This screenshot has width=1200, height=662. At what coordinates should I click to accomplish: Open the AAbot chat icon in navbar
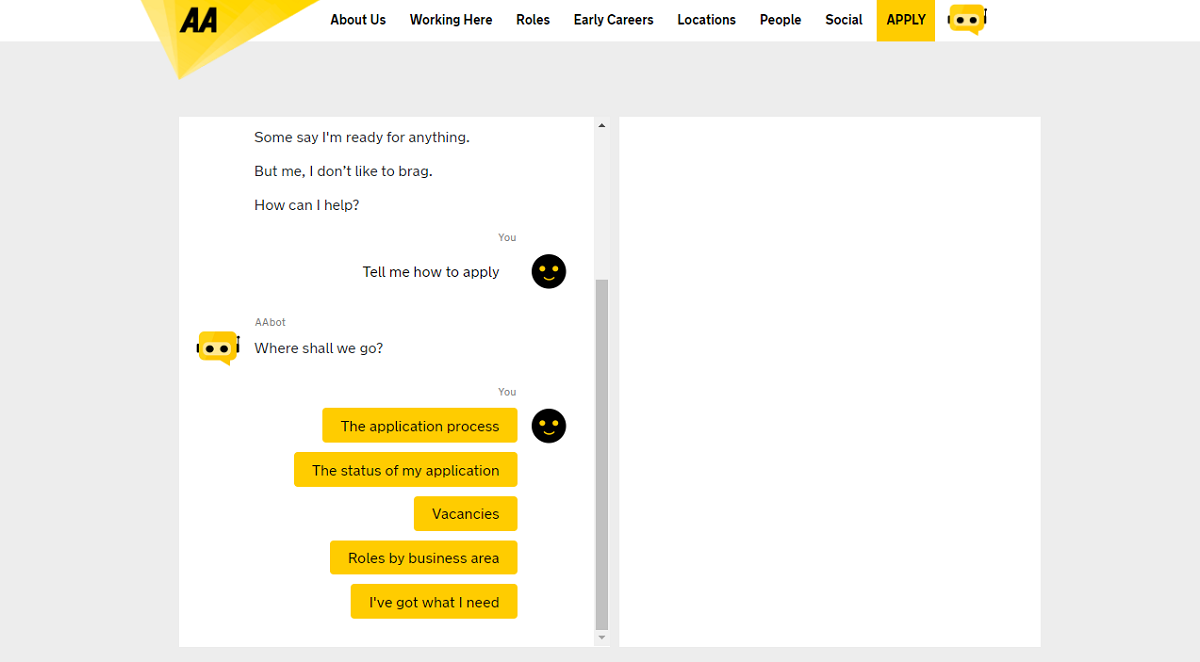[x=967, y=19]
